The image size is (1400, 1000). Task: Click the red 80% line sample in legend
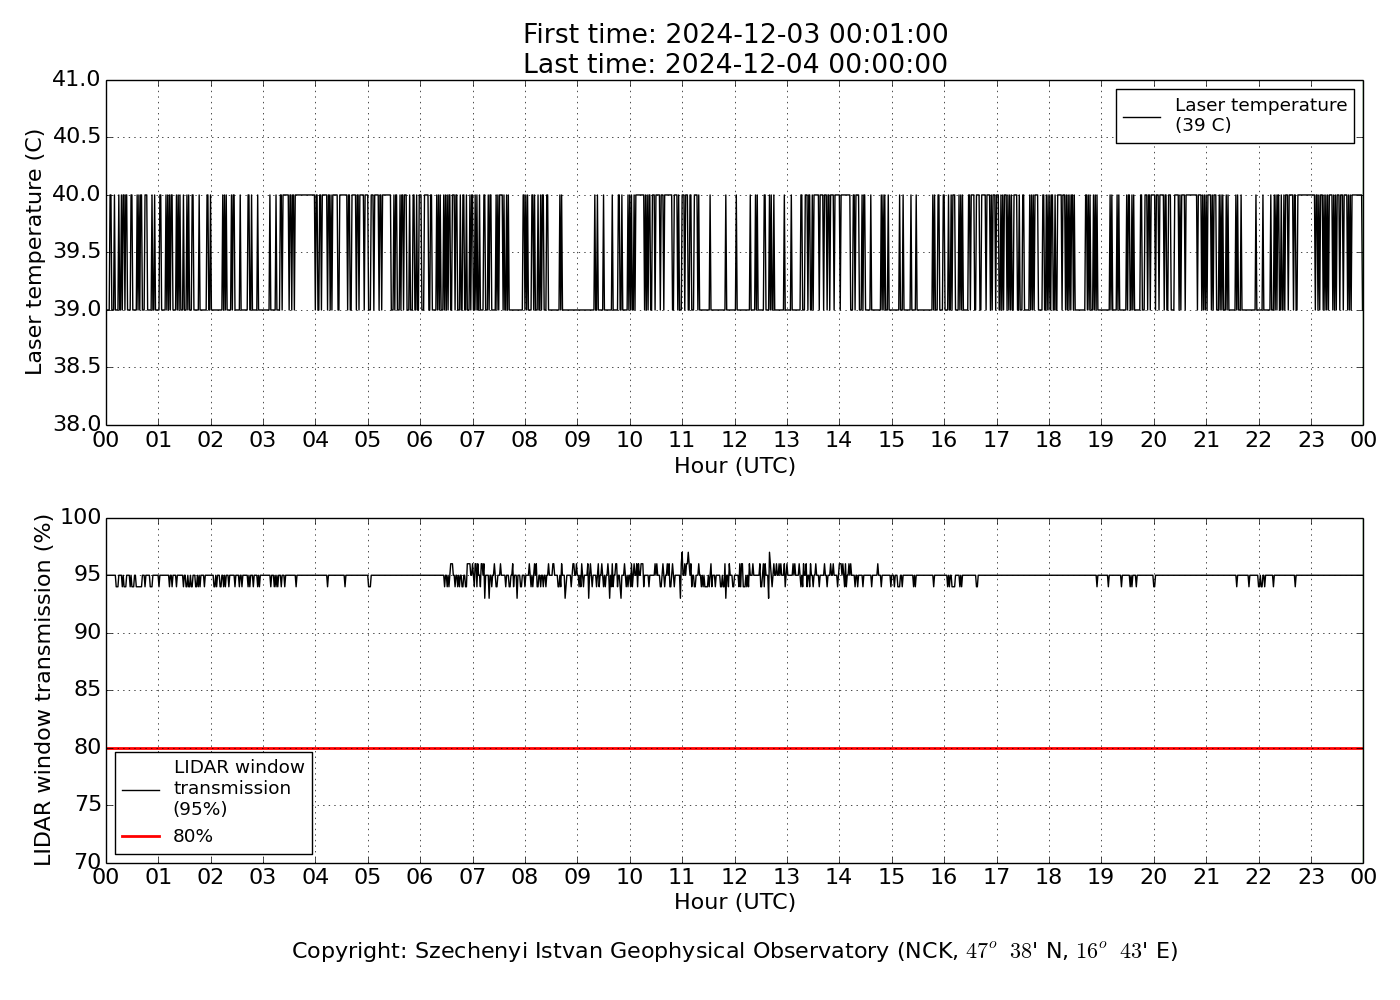141,836
